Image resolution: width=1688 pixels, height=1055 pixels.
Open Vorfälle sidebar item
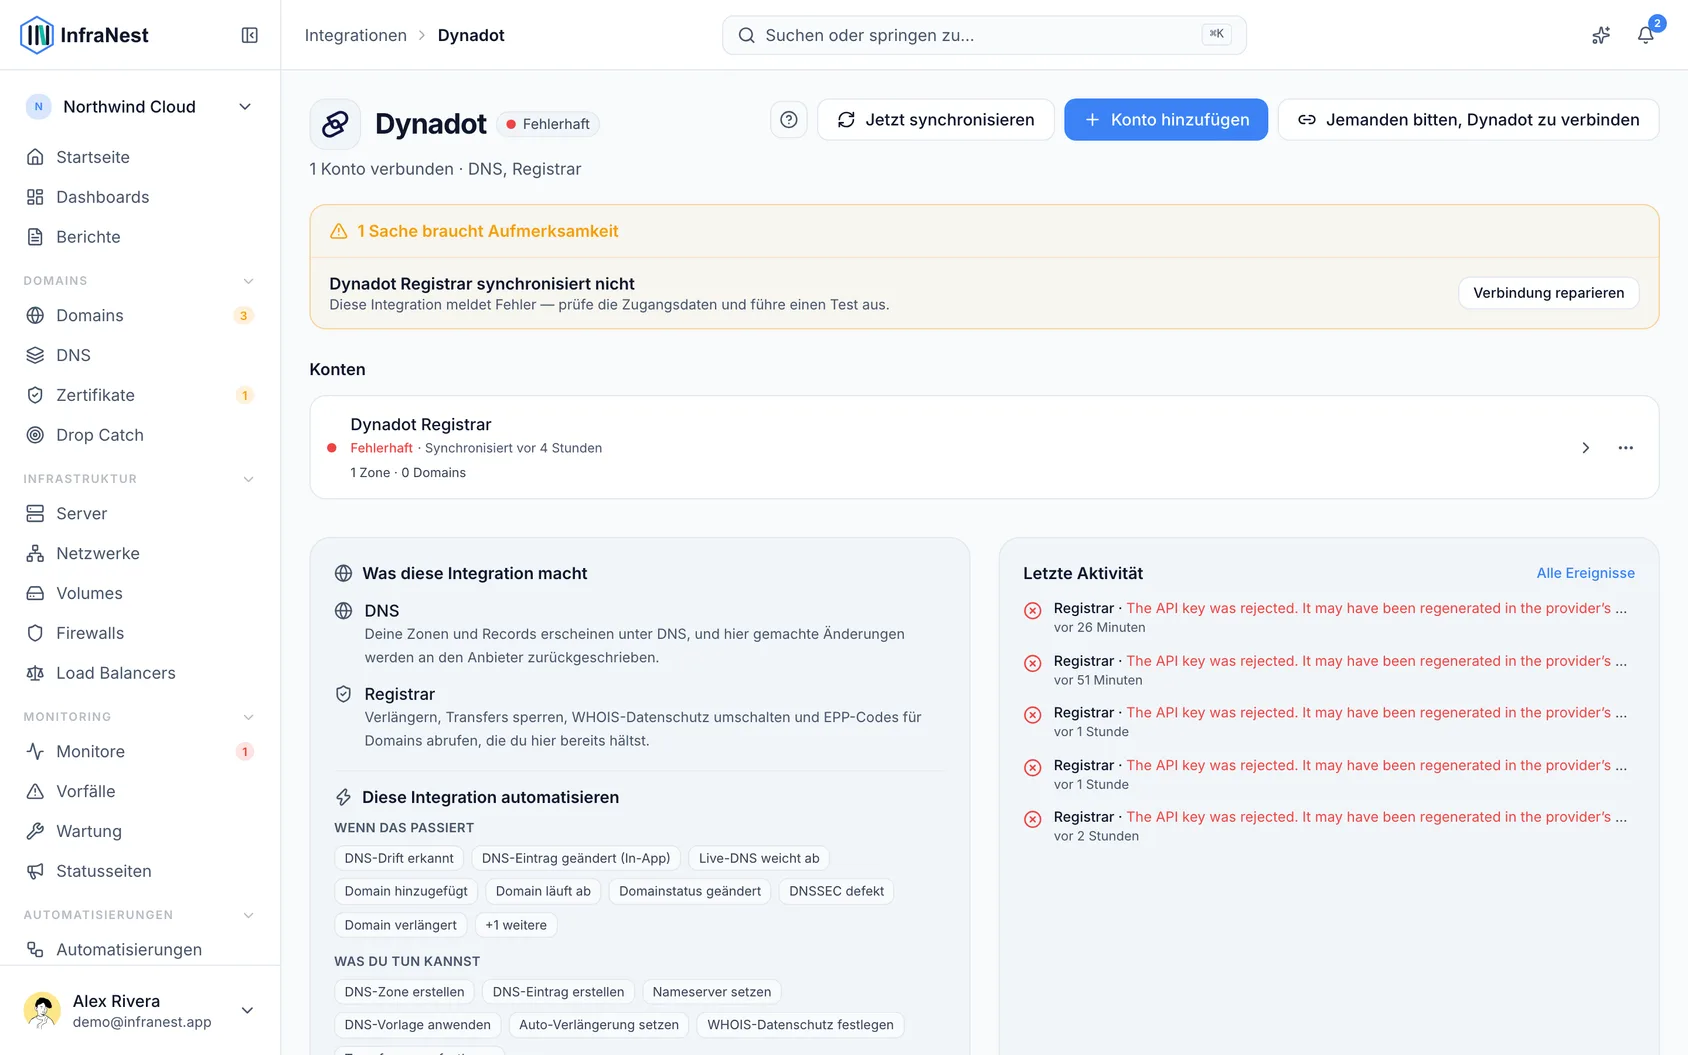click(140, 791)
